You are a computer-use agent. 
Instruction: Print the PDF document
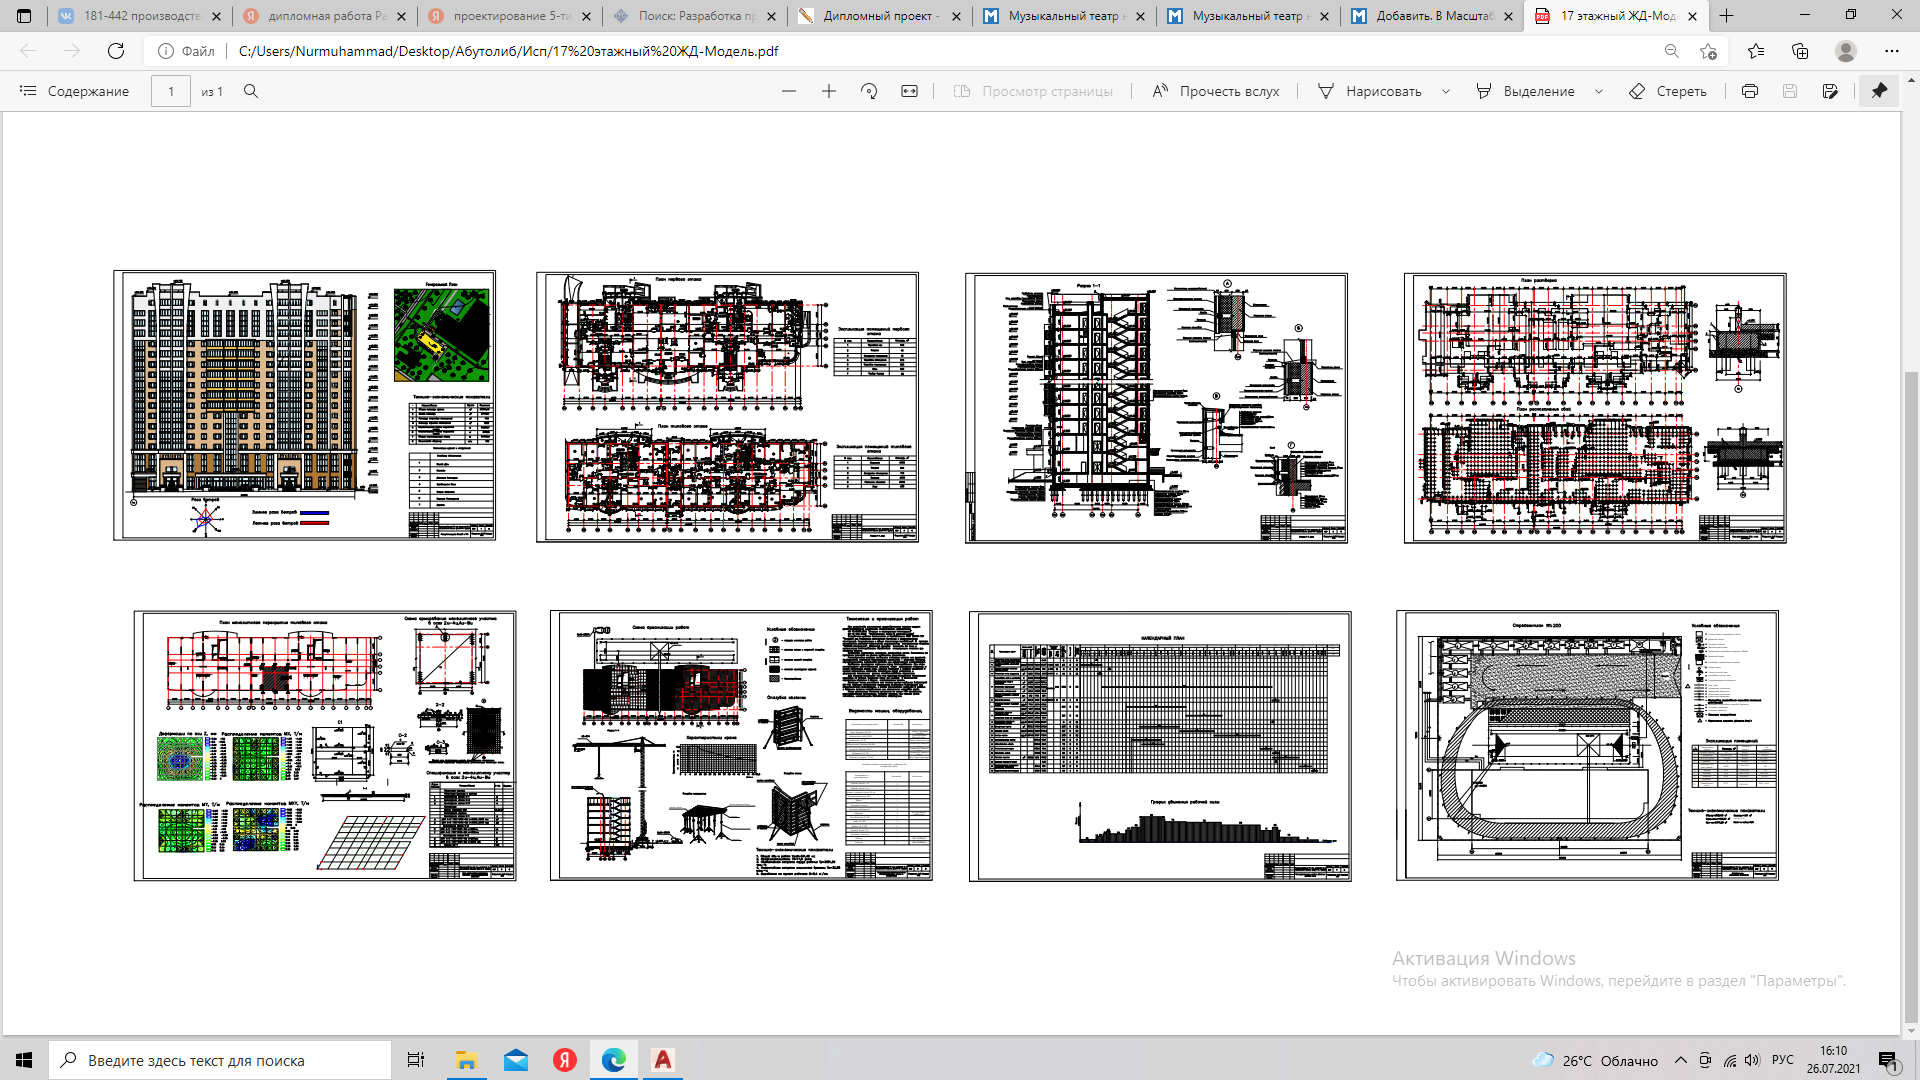pyautogui.click(x=1750, y=91)
